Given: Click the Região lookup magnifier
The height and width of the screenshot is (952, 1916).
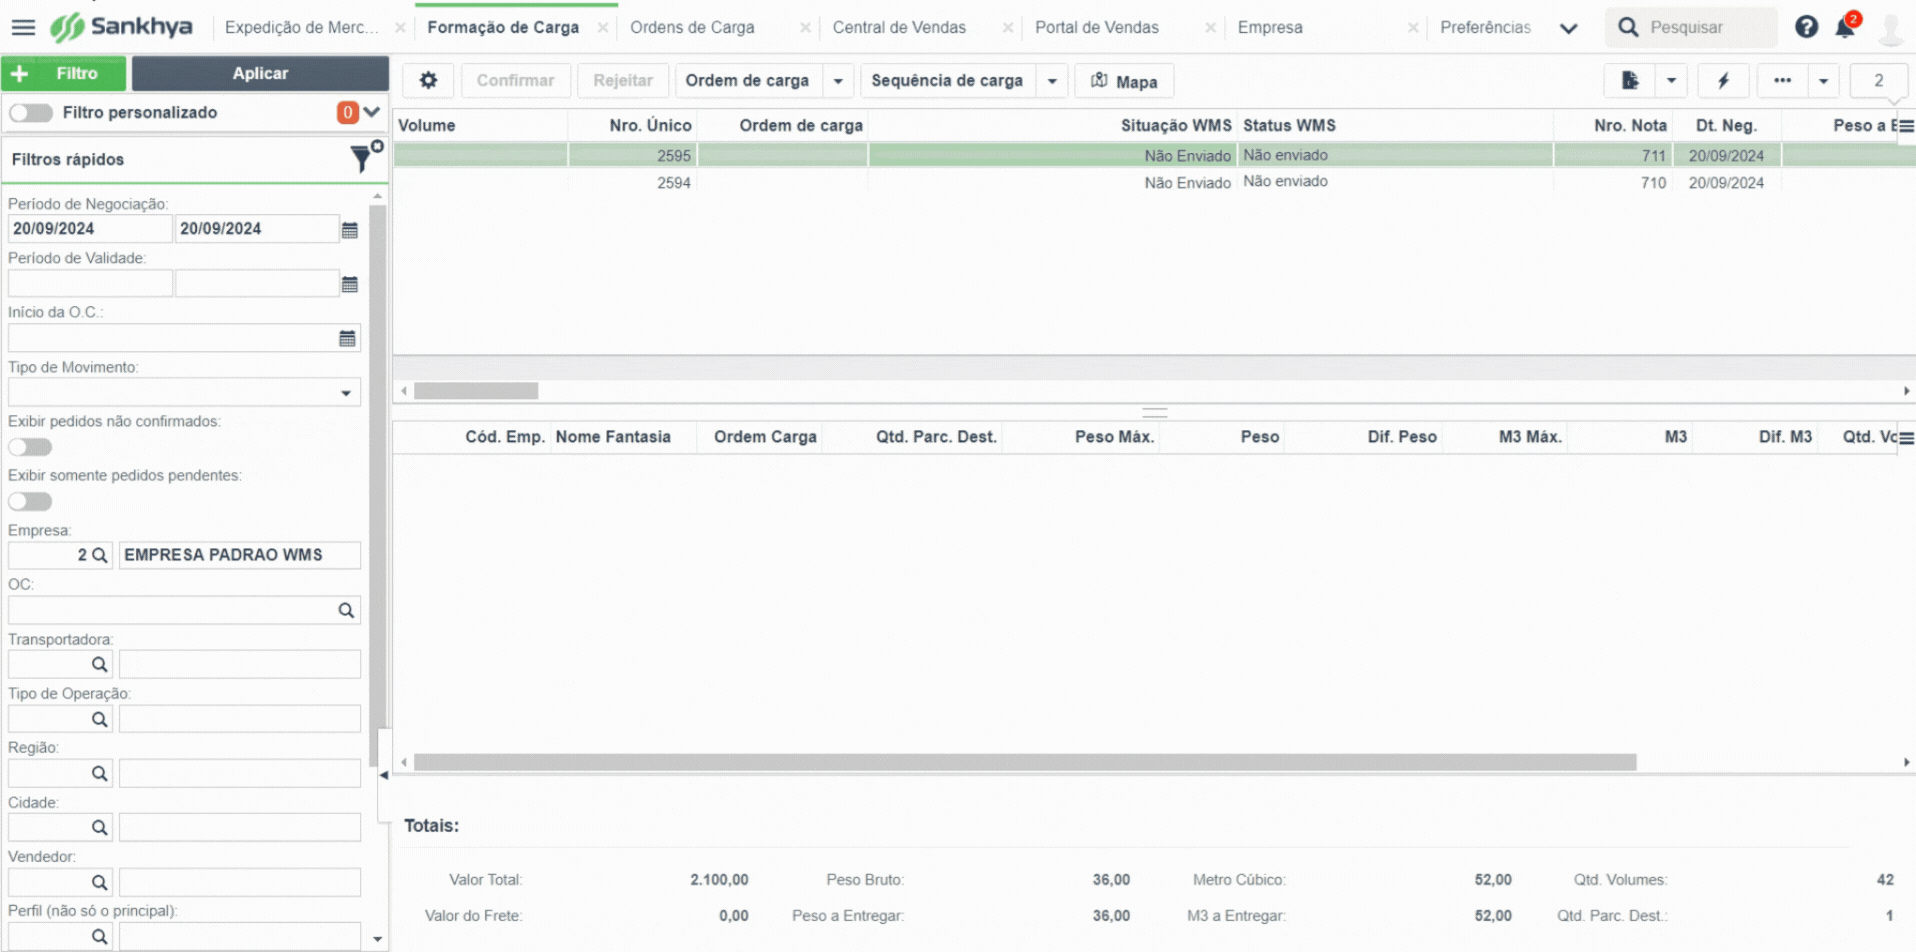Looking at the screenshot, I should [99, 773].
